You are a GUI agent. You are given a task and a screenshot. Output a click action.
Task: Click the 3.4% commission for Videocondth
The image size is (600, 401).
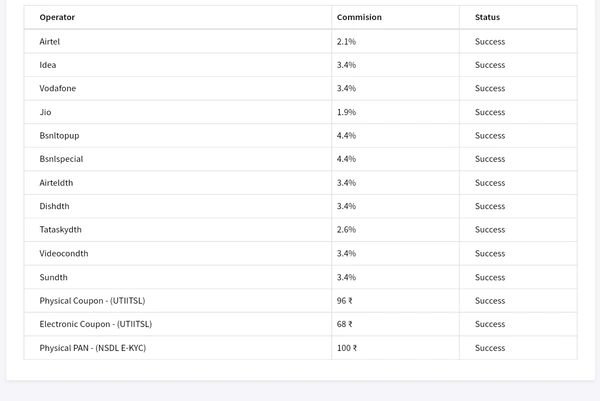tap(346, 253)
